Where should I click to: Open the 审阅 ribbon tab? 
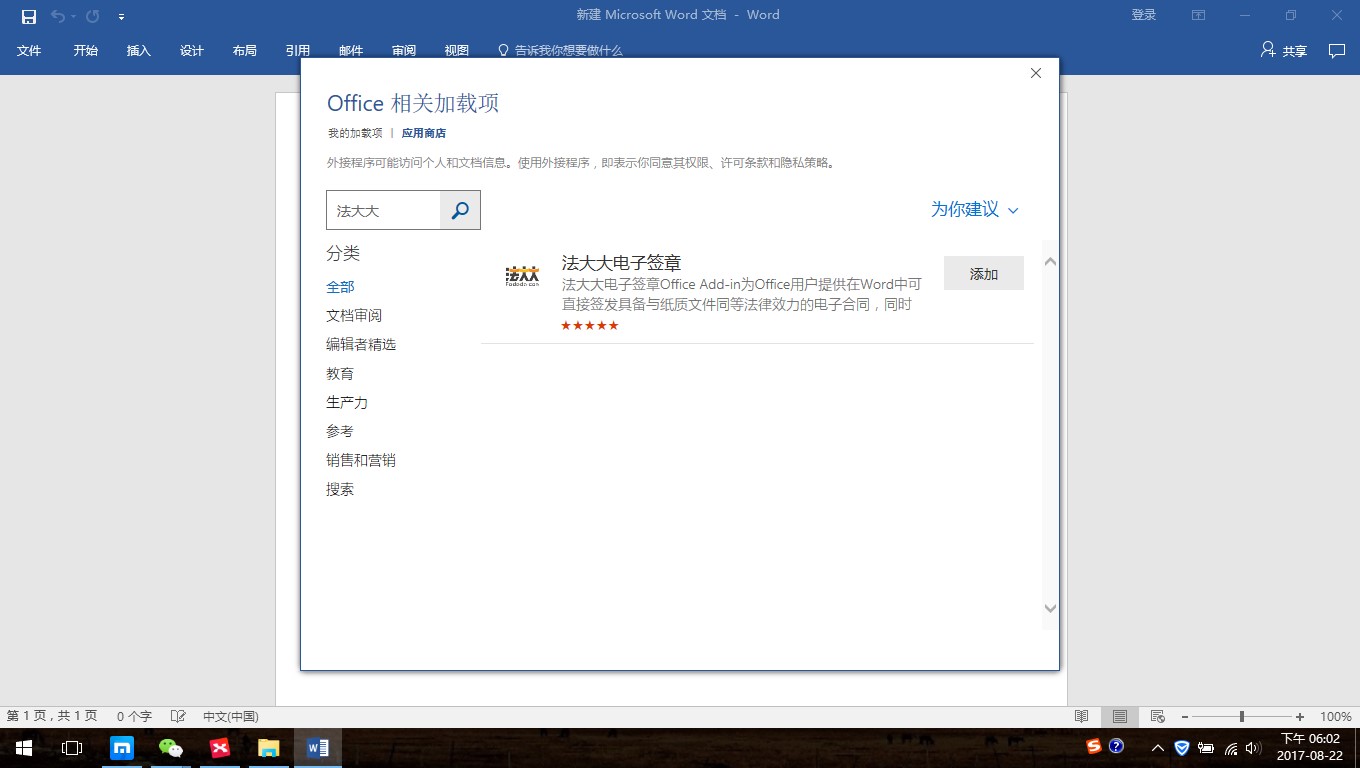[404, 50]
